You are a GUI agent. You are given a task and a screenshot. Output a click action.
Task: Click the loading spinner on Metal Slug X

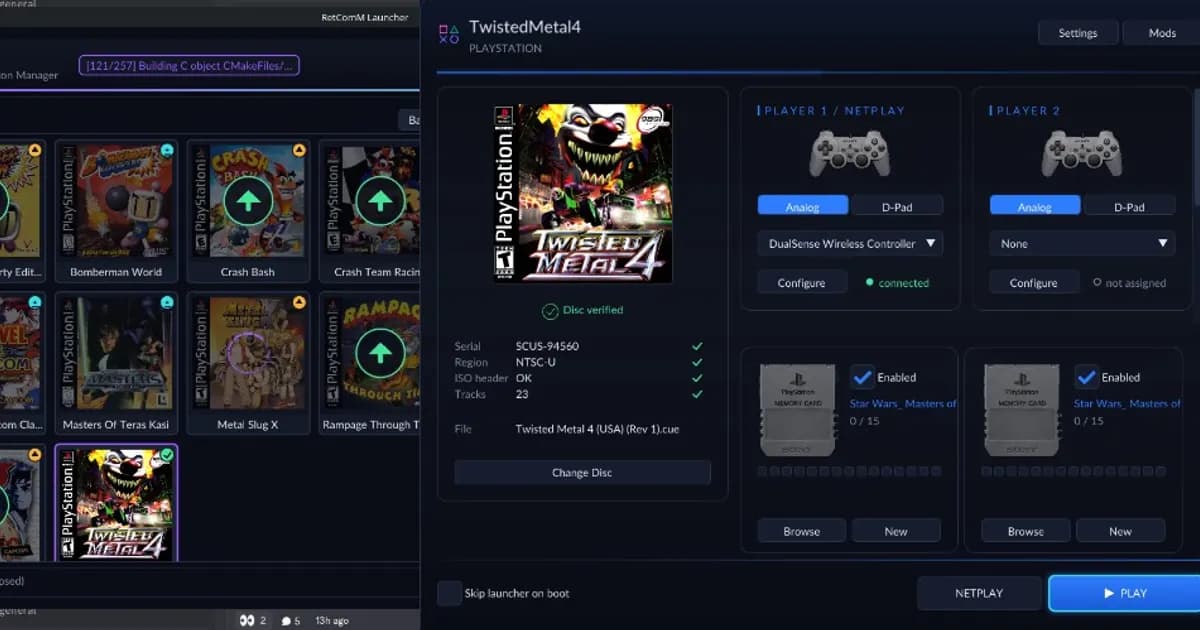click(247, 354)
